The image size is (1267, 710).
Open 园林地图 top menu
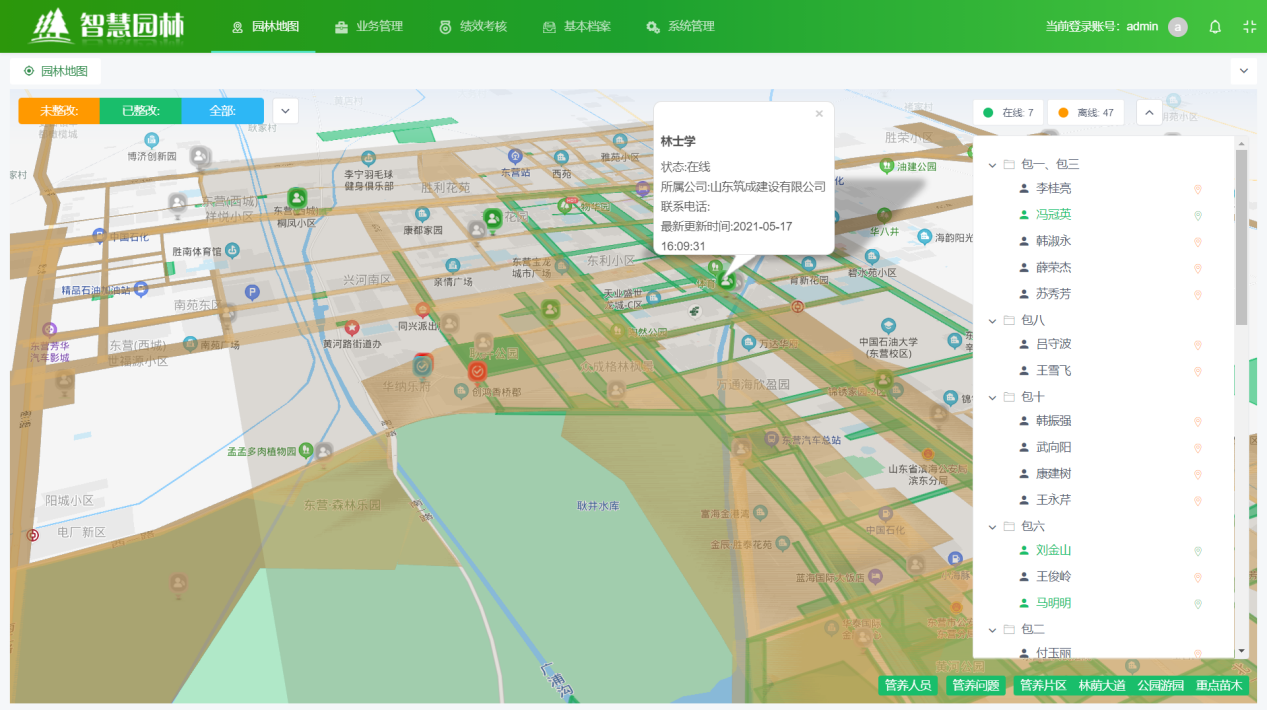pyautogui.click(x=265, y=27)
